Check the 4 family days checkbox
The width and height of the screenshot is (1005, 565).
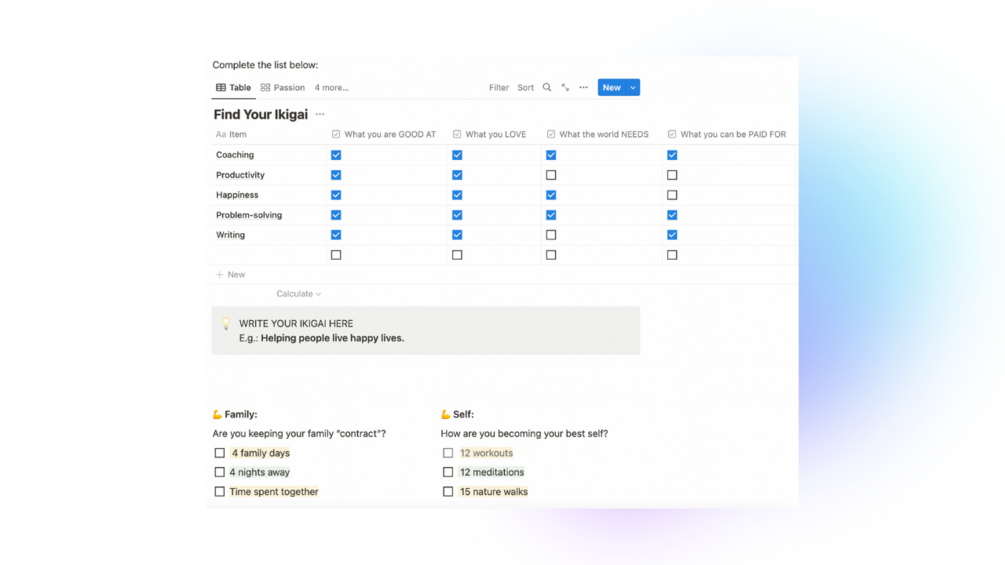click(220, 453)
